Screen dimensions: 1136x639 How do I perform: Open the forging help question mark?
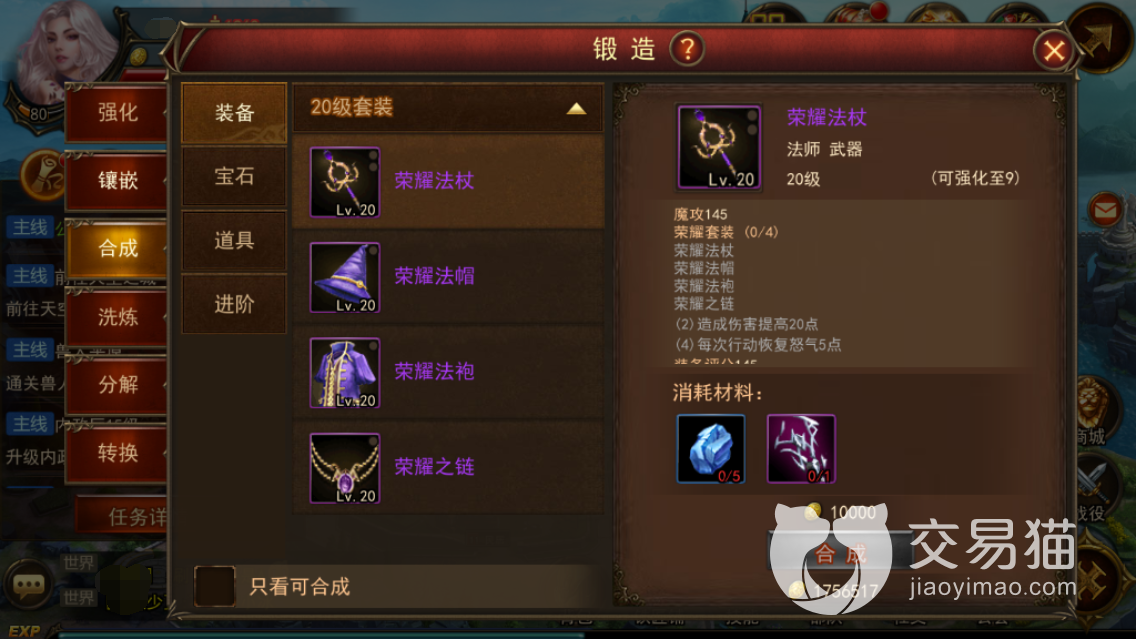[x=687, y=49]
